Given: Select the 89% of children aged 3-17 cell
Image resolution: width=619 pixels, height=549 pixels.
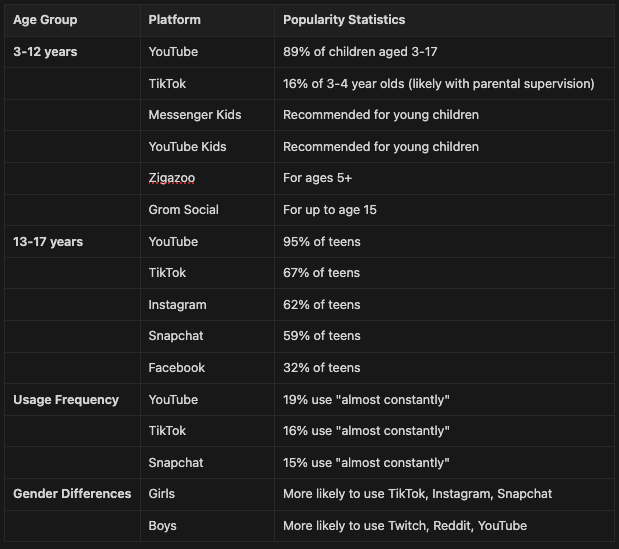Looking at the screenshot, I should pos(360,52).
